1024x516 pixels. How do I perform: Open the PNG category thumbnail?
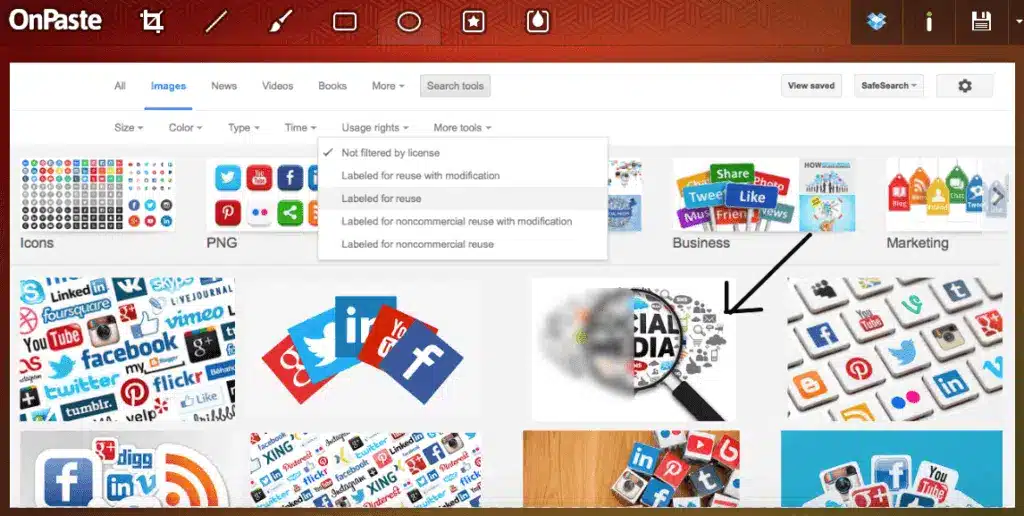coord(263,195)
